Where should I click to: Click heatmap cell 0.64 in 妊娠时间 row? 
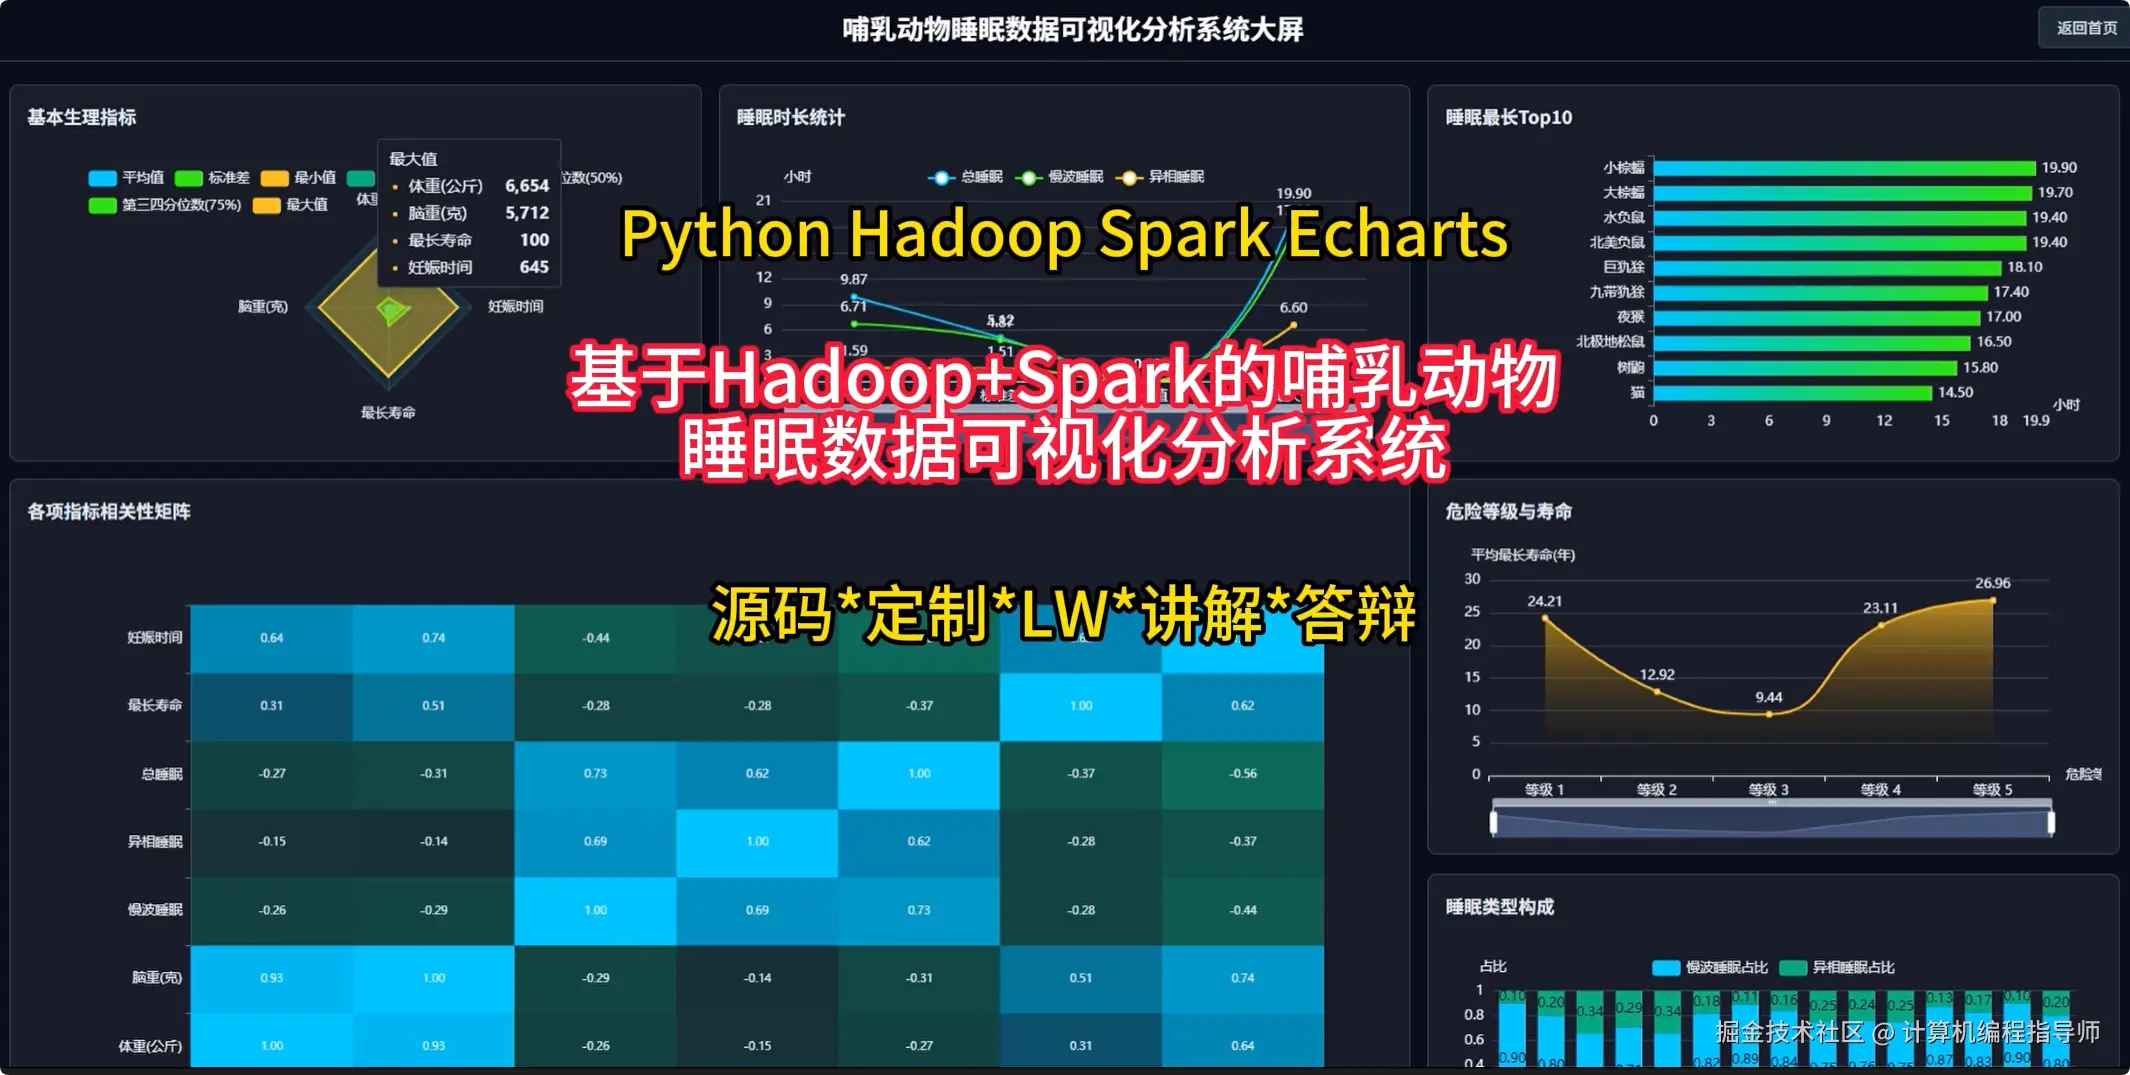tap(271, 638)
